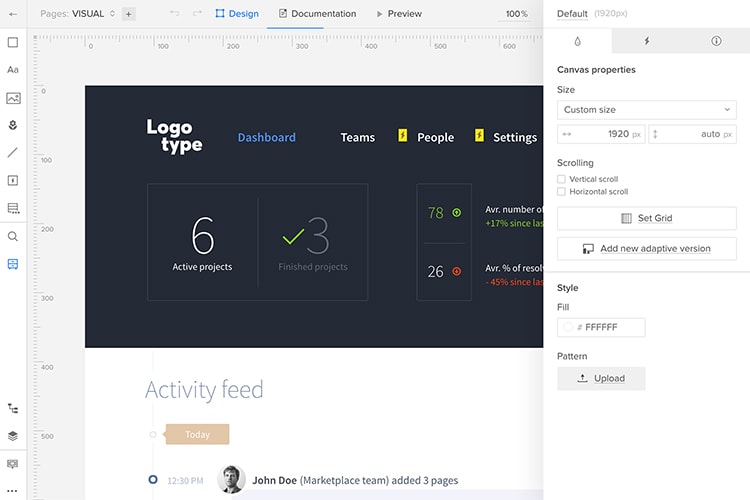Viewport: 750px width, 500px height.
Task: Click green up-arrow indicator next to 78
Action: pyautogui.click(x=457, y=212)
